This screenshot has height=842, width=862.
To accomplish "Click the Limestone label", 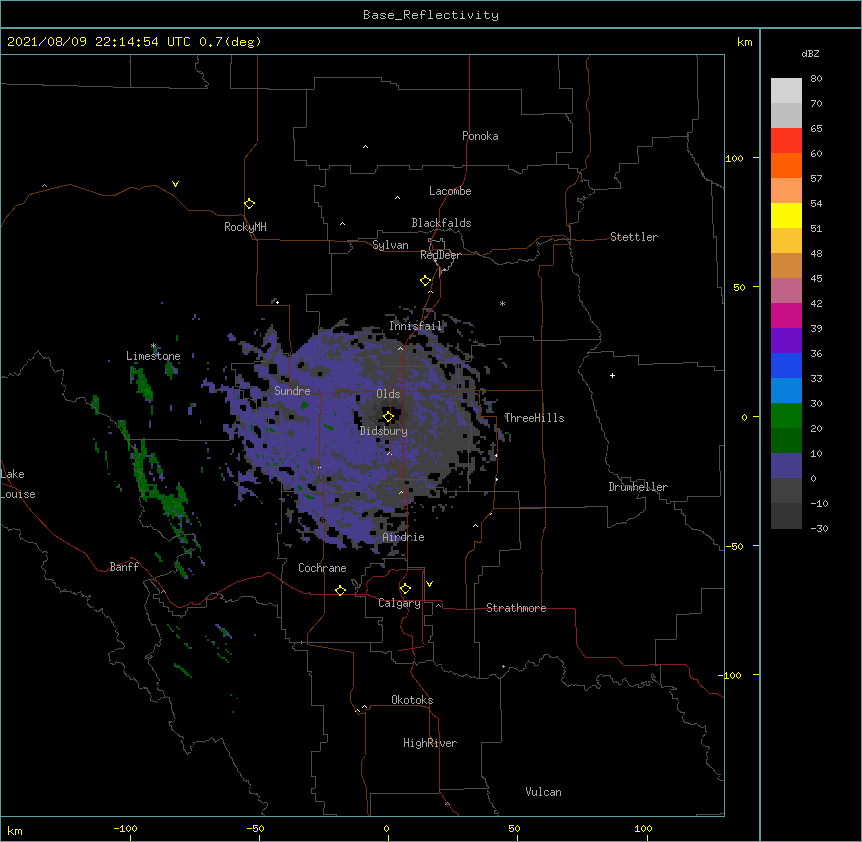I will coord(153,356).
